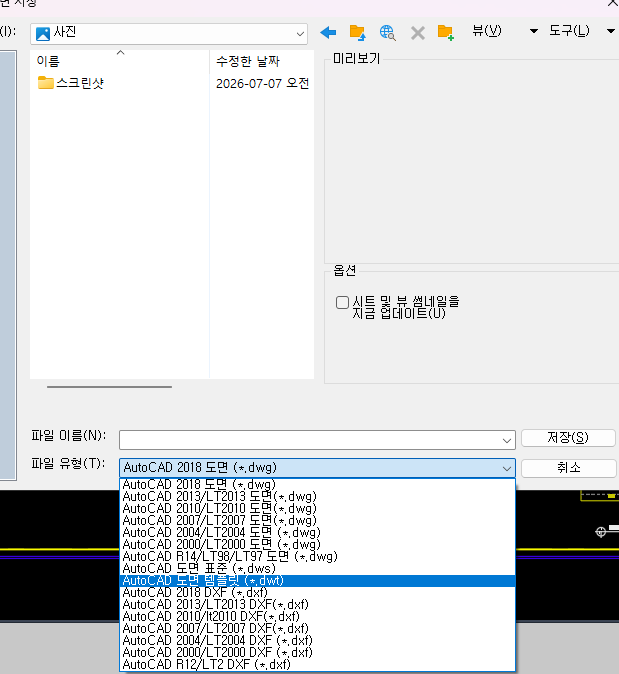Select highlighted AutoCAD 도면 템플릿 (*.dwt)
This screenshot has width=619, height=674.
coord(317,581)
